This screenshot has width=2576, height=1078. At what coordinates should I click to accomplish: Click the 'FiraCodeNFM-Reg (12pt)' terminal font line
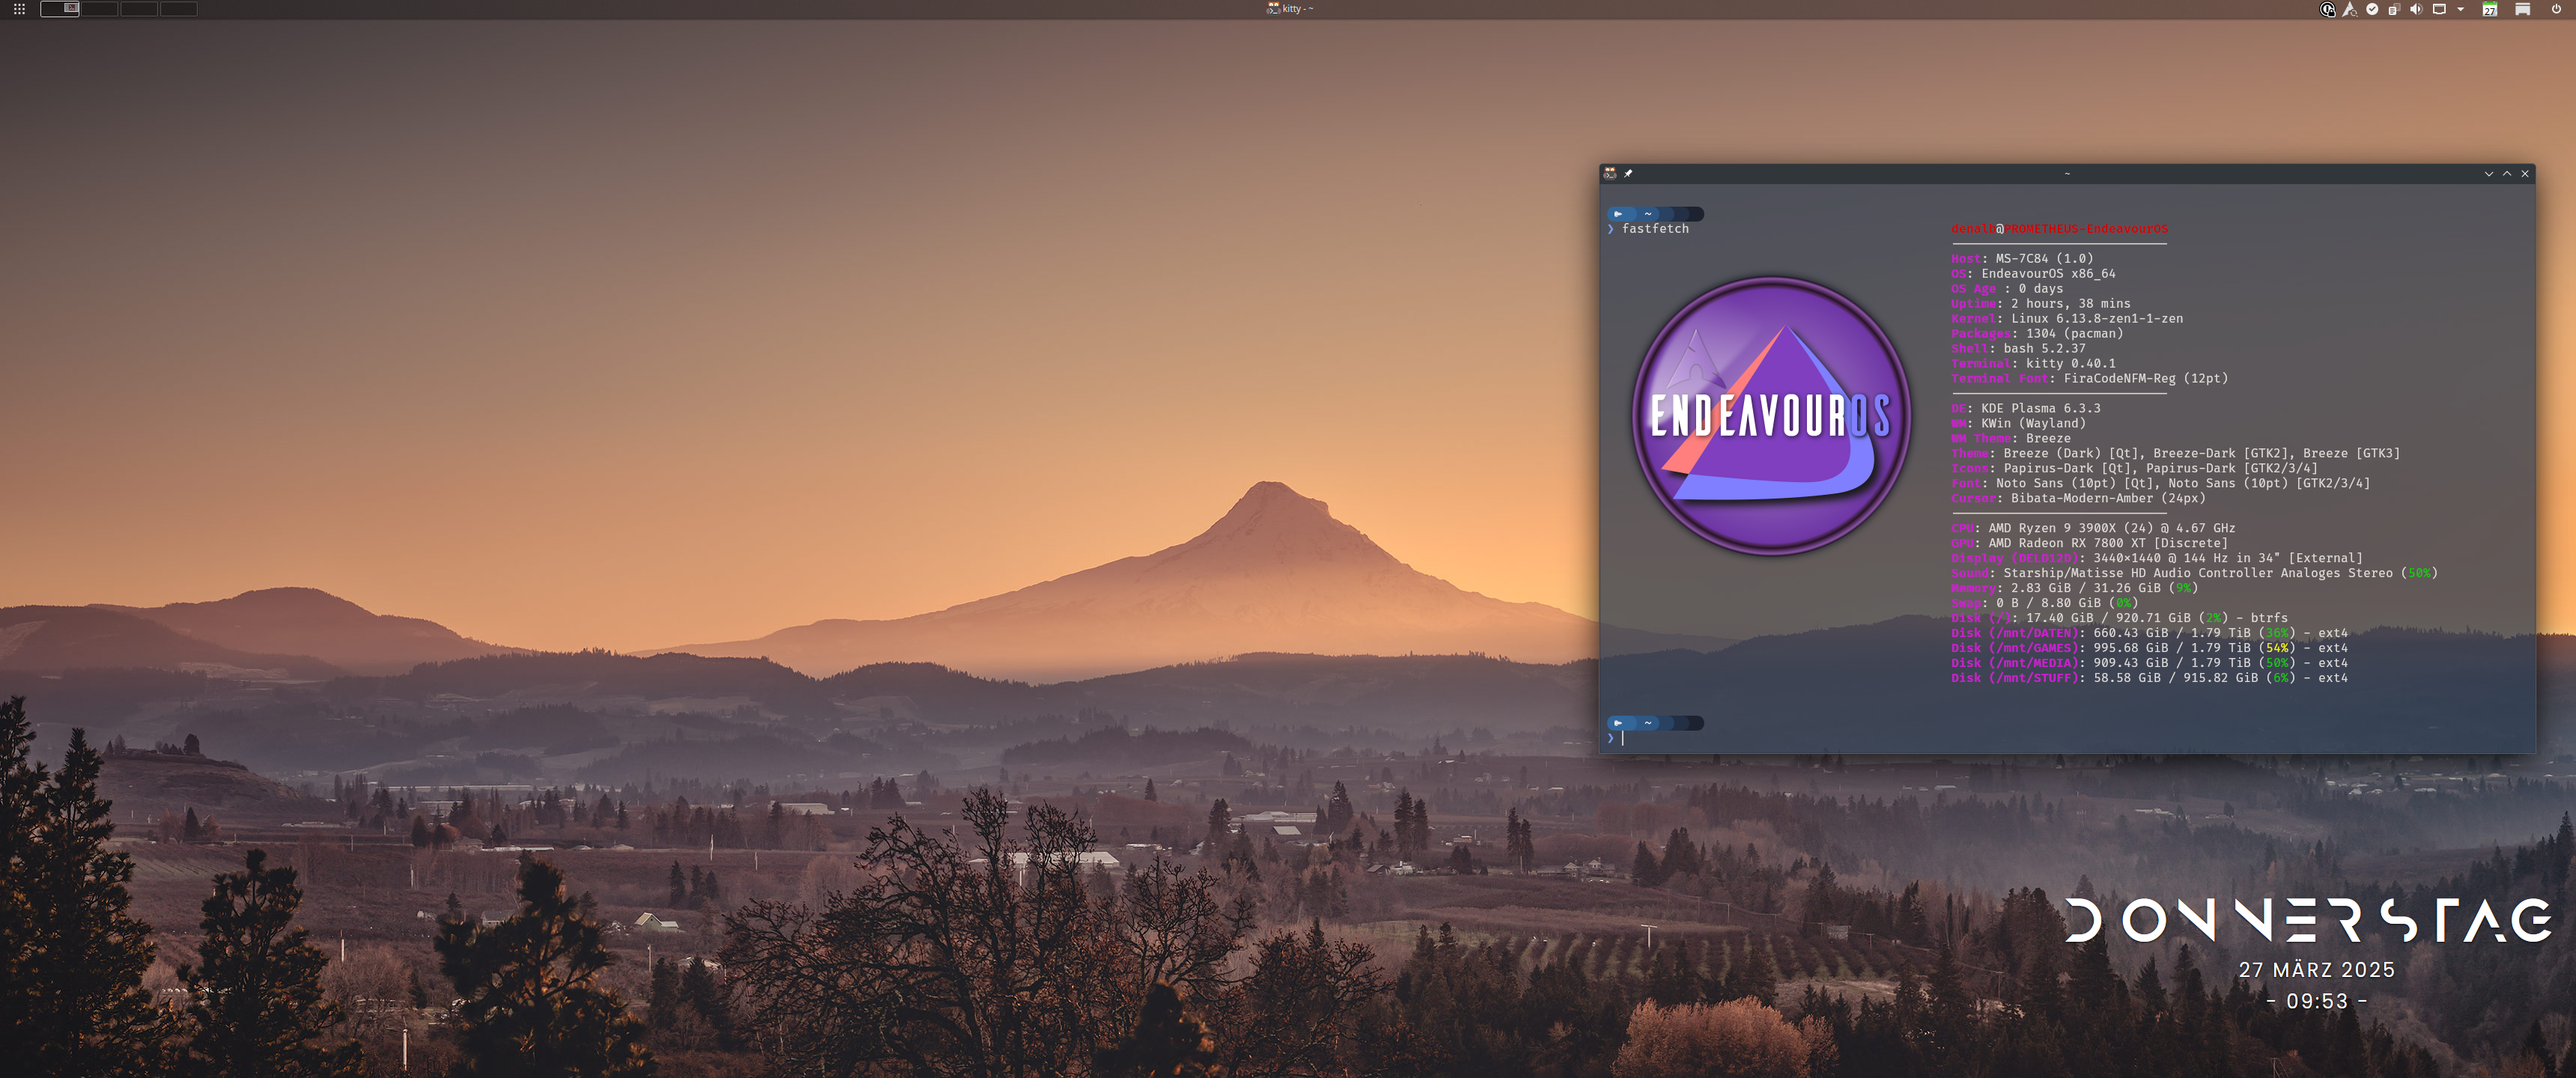tap(2089, 379)
